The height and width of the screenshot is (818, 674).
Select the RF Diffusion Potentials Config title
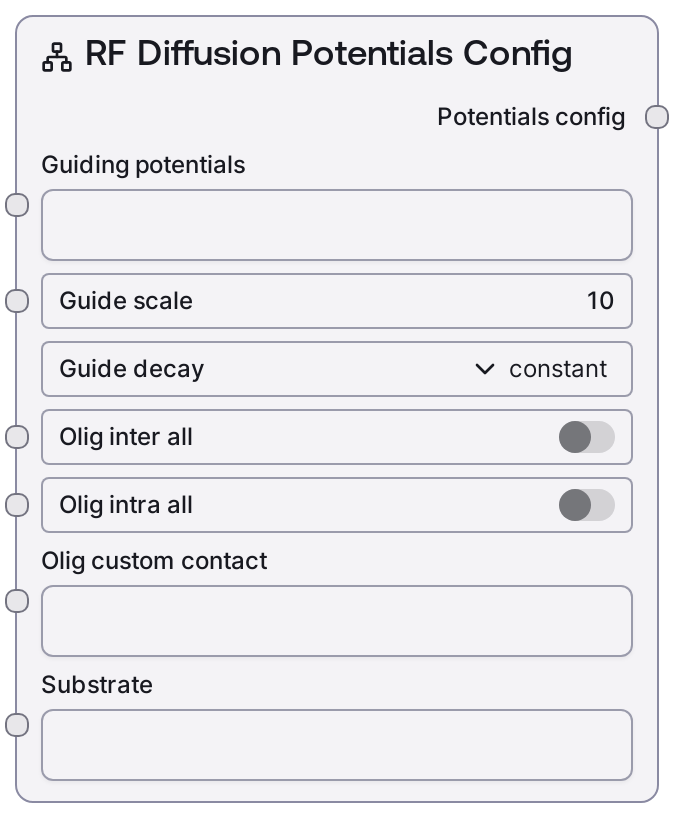point(328,54)
